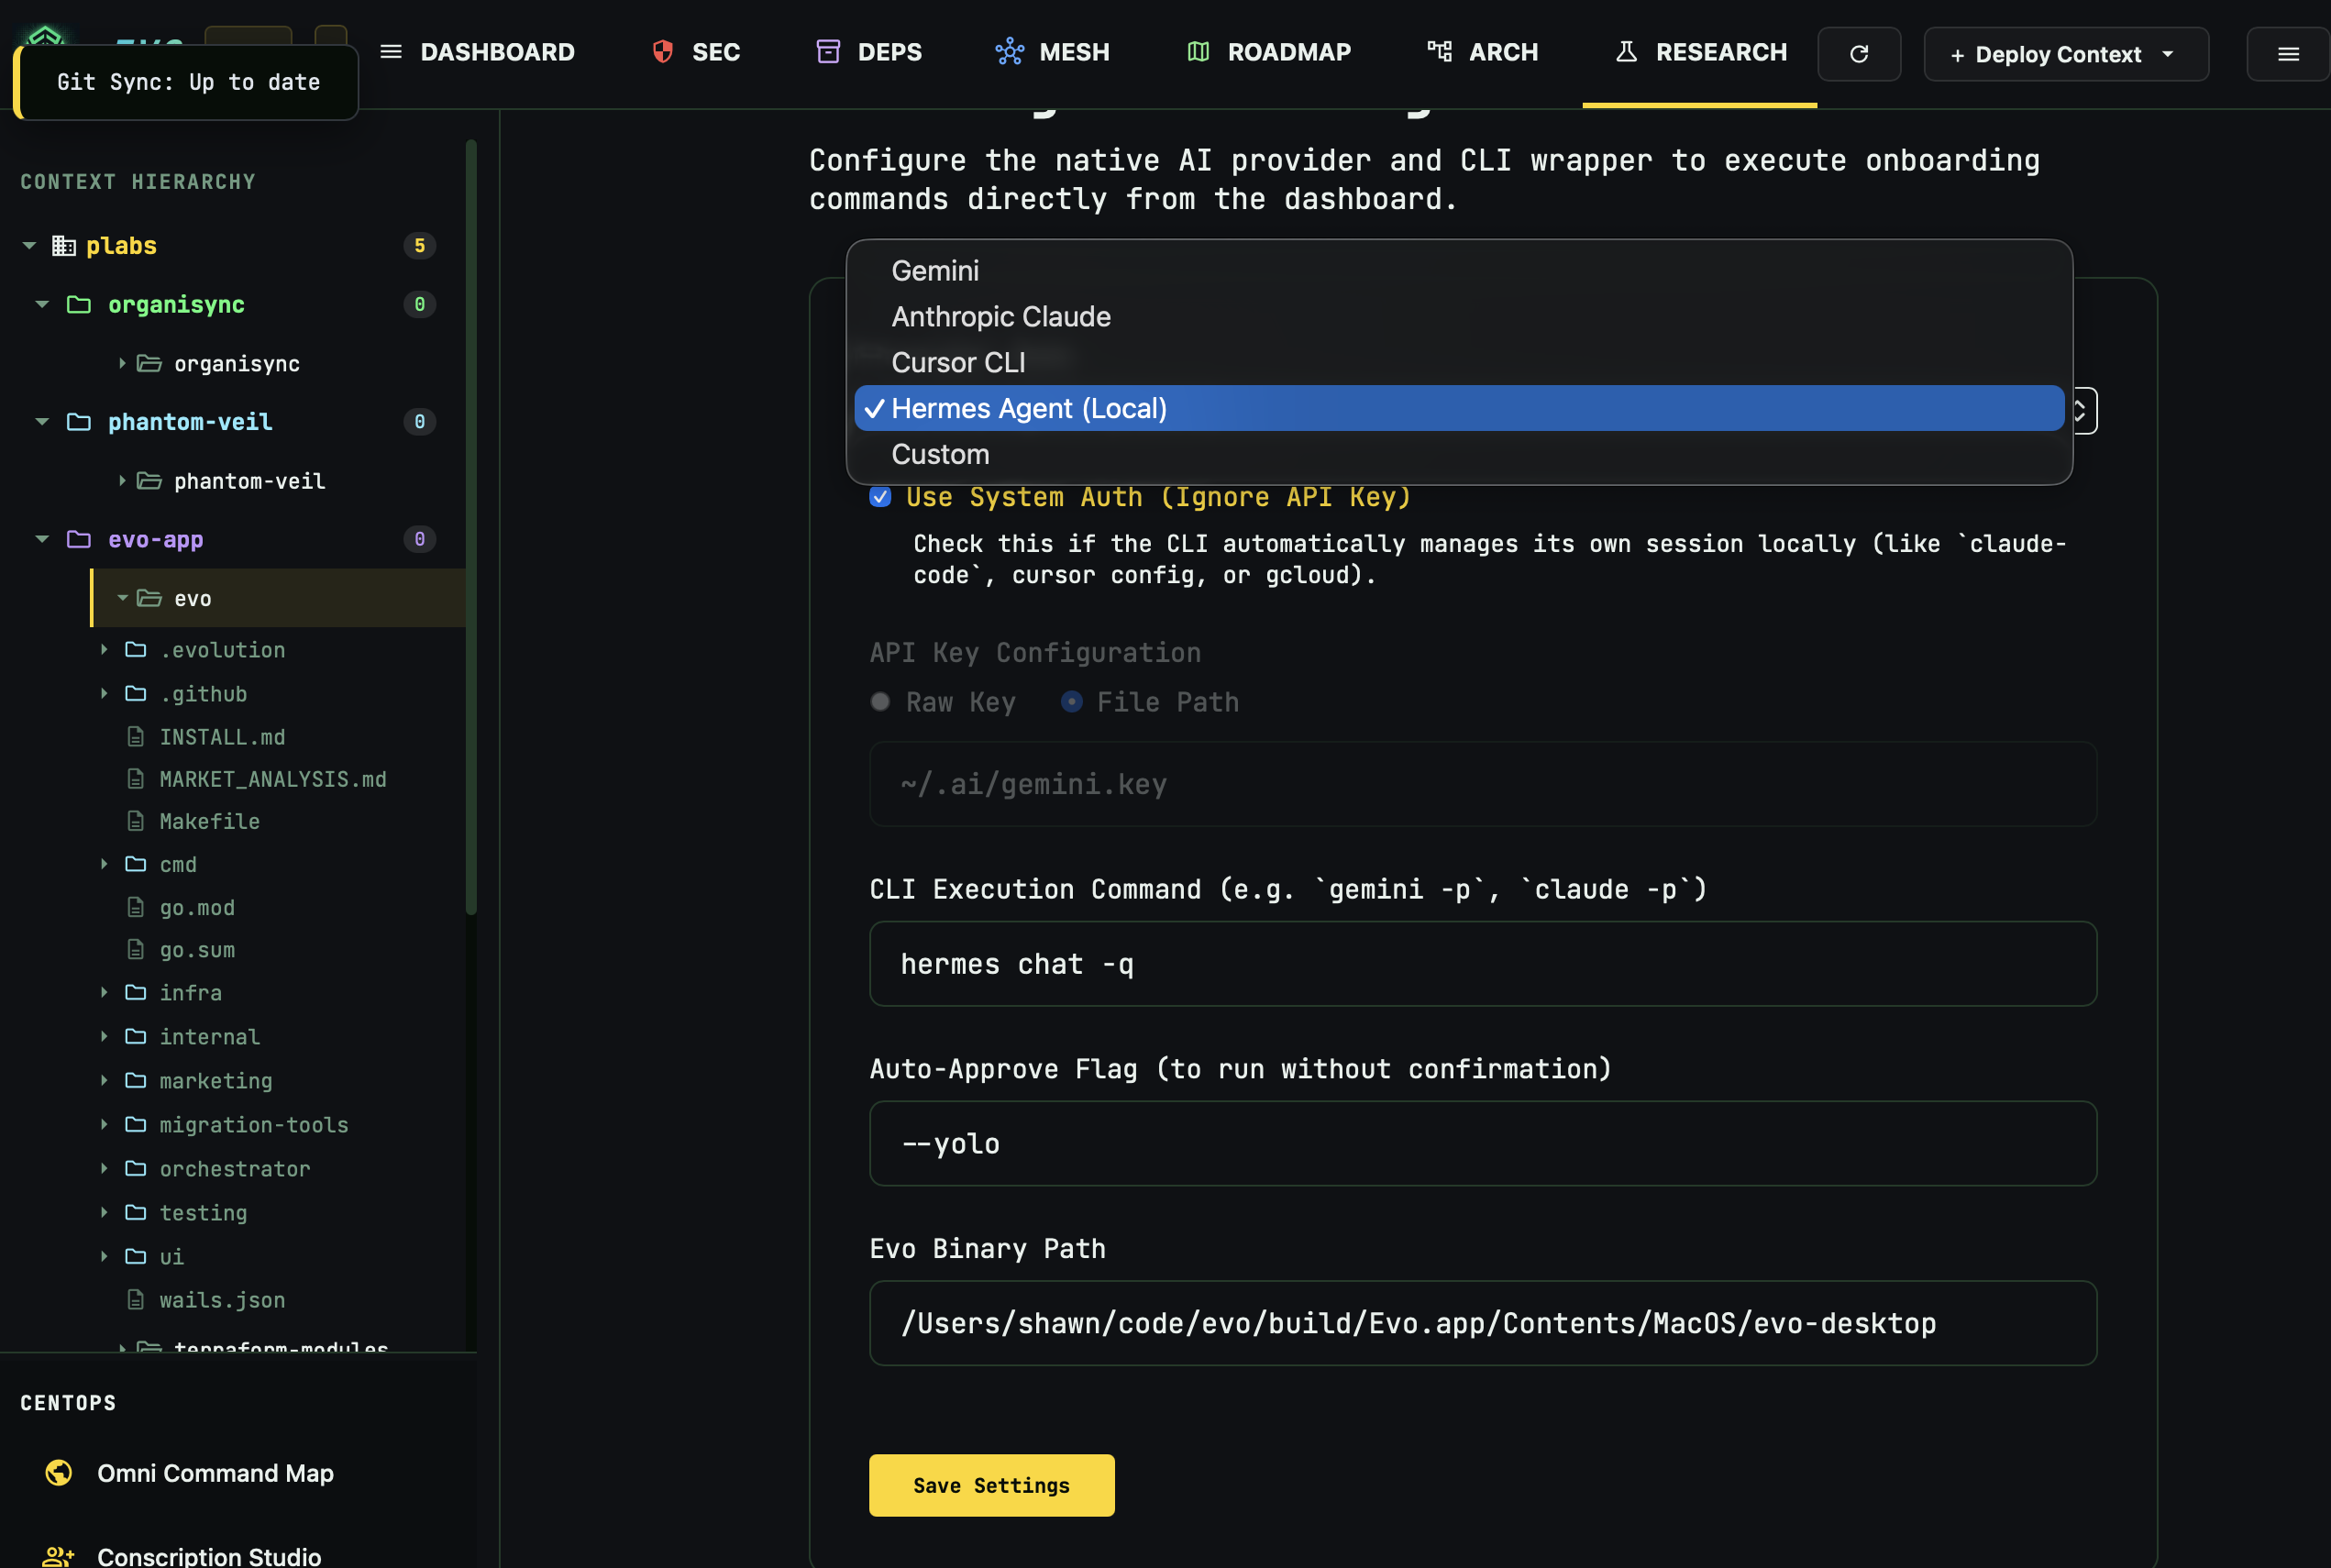Image resolution: width=2331 pixels, height=1568 pixels.
Task: Click the plabs building icon
Action: pyautogui.click(x=64, y=246)
